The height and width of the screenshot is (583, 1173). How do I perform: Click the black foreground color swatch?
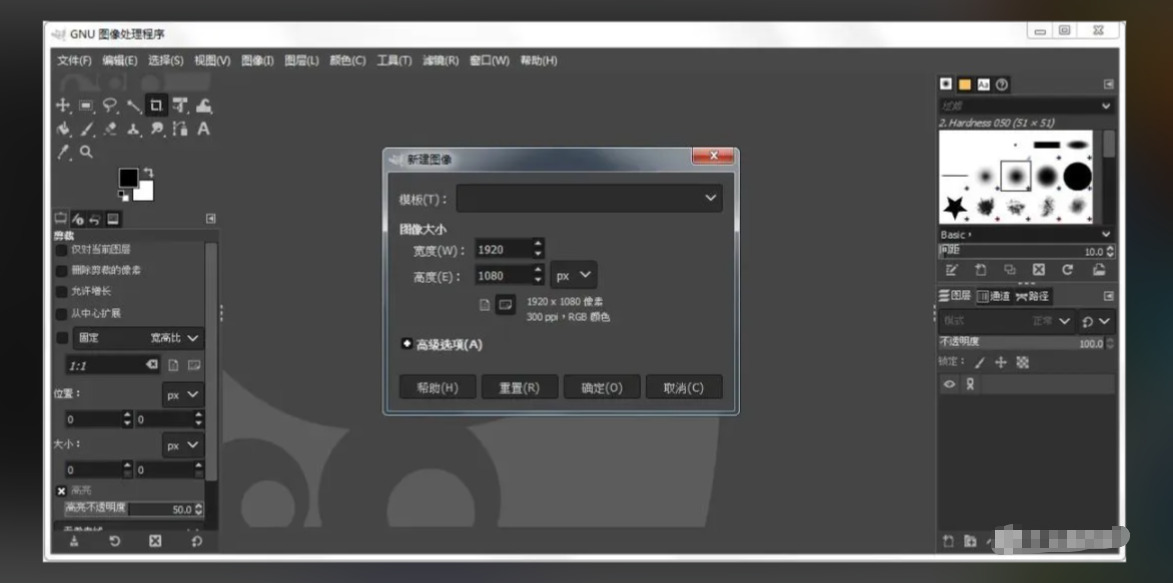click(x=127, y=177)
